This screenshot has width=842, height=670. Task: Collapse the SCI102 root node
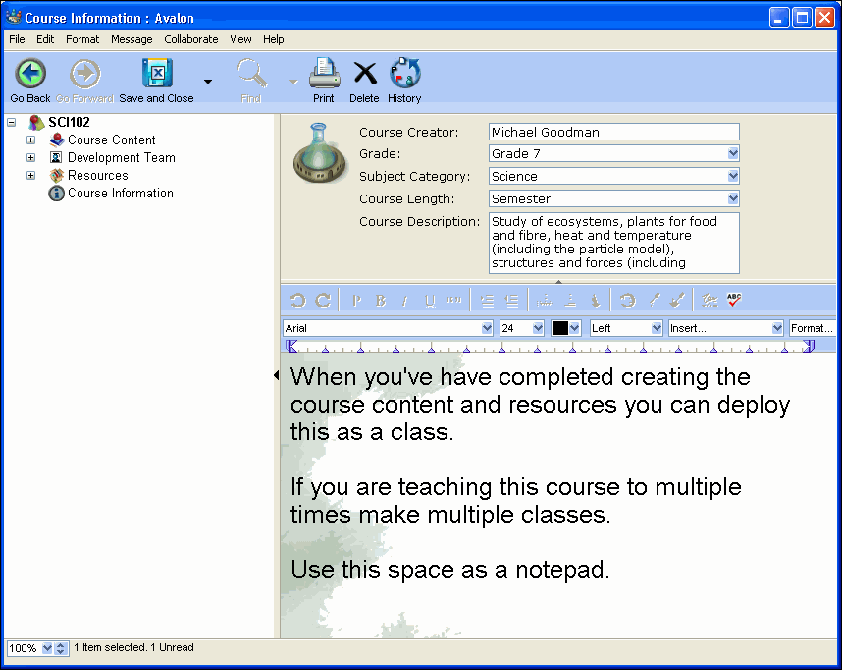[12, 122]
